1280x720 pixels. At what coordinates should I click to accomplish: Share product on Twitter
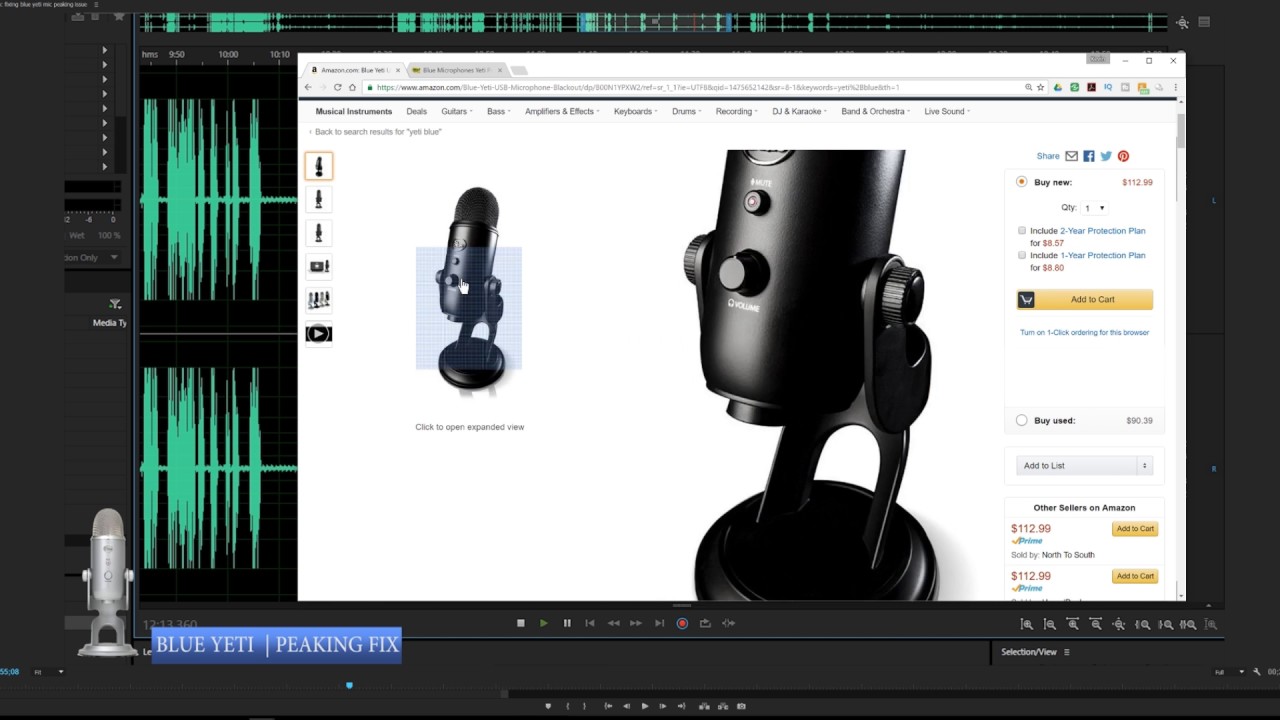(x=1106, y=156)
